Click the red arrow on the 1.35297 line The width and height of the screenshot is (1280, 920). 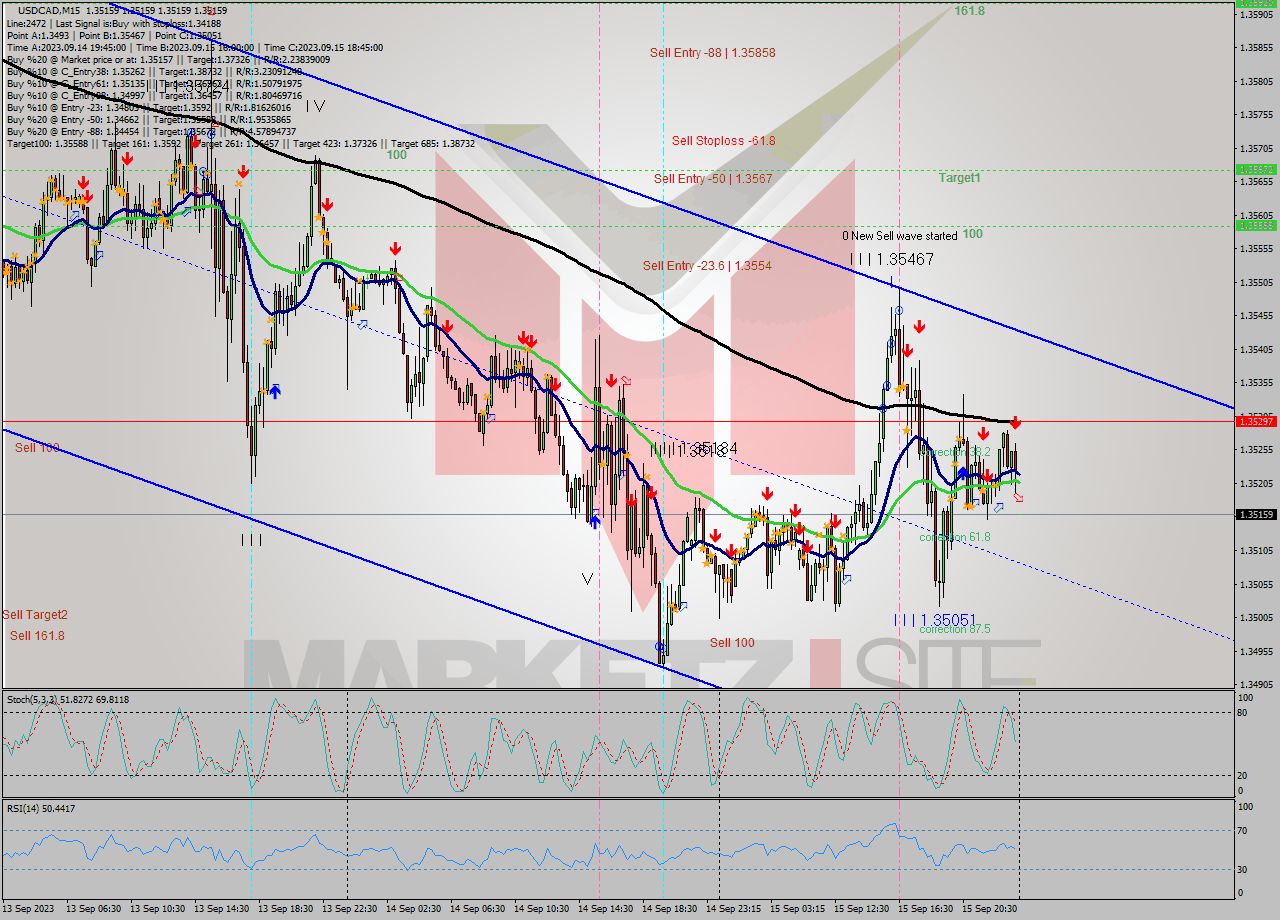1015,423
